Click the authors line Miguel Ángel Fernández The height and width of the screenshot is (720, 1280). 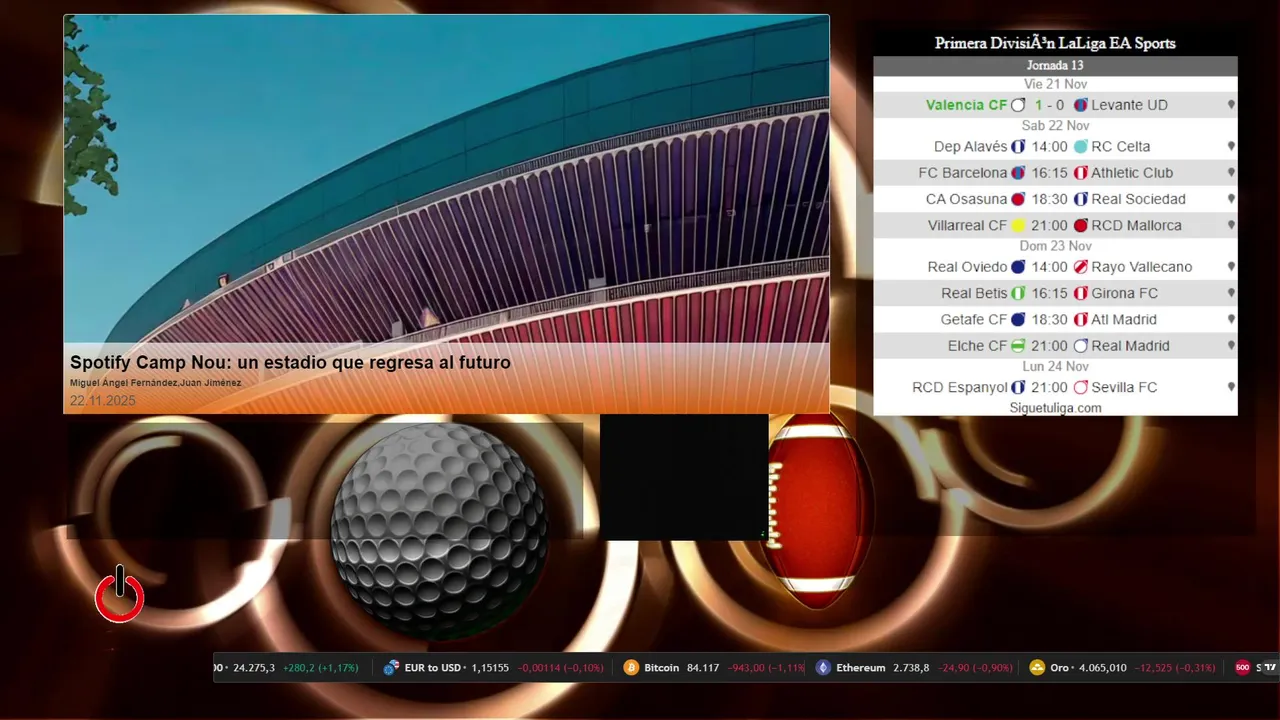[x=155, y=383]
